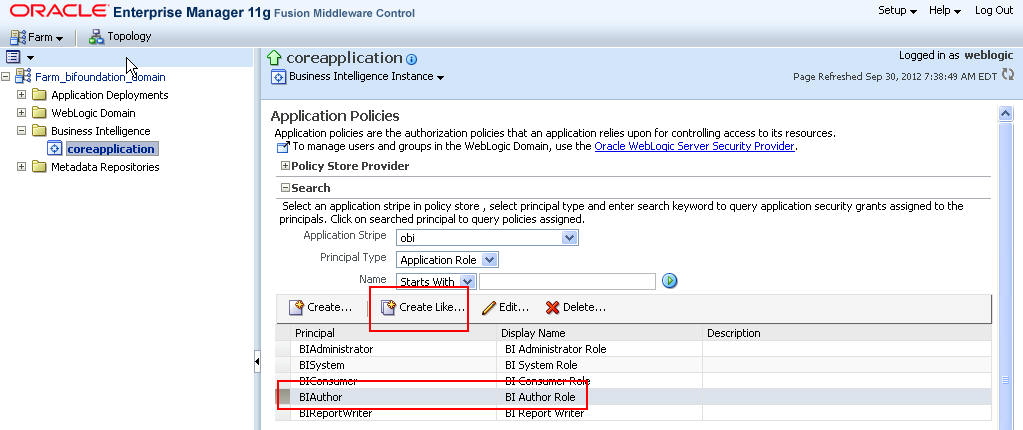The height and width of the screenshot is (430, 1023).
Task: Open the Topology view
Action: 120,37
